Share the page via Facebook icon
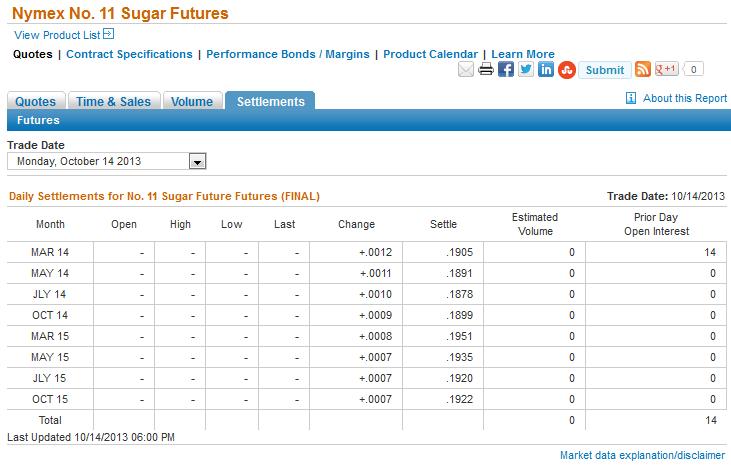 506,69
